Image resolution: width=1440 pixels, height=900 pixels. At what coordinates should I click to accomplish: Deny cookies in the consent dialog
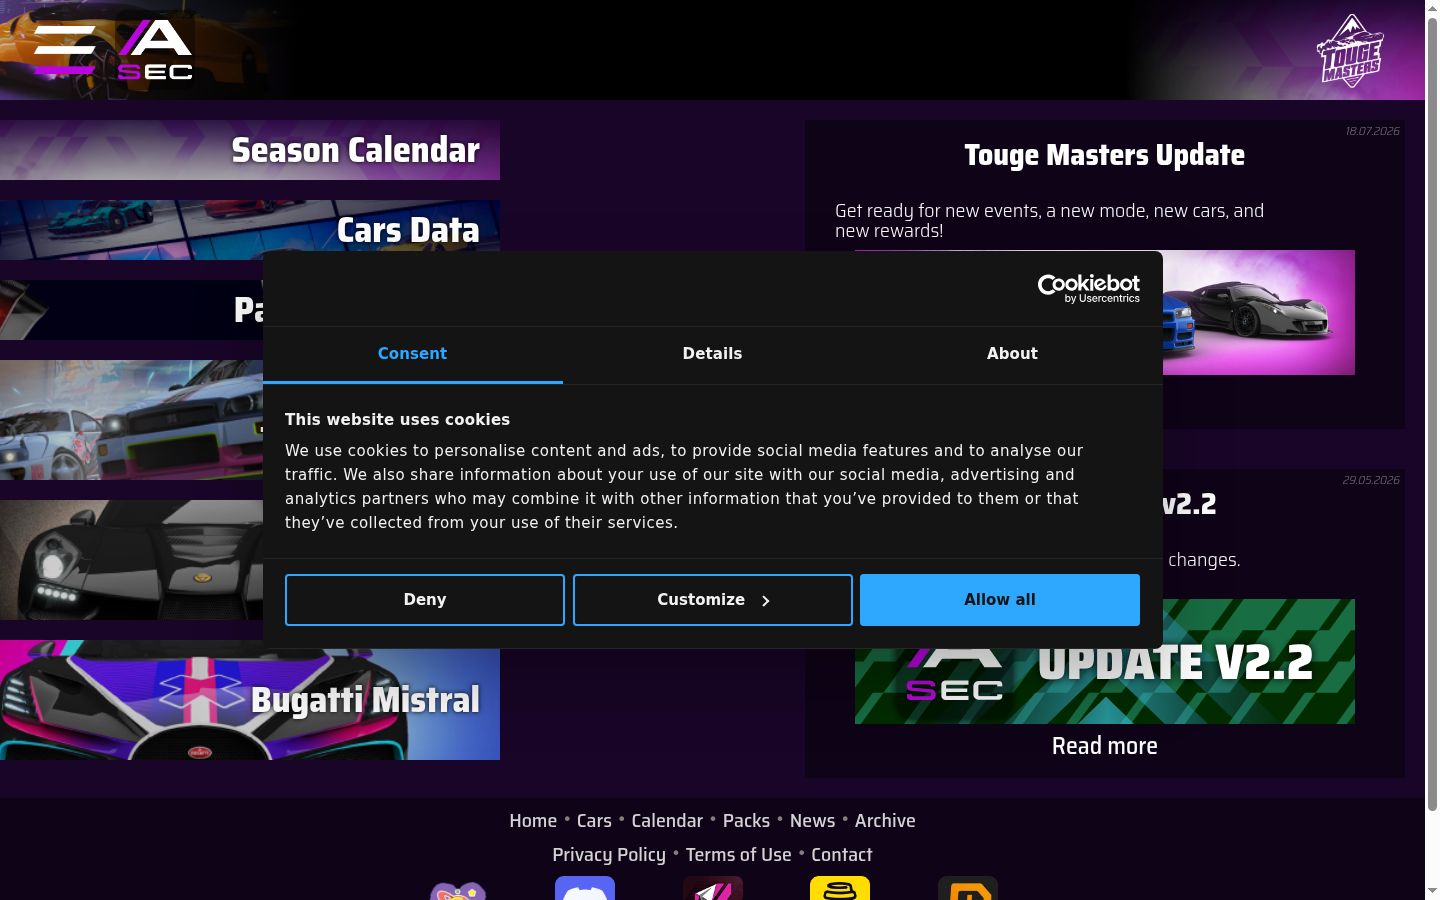[x=425, y=600]
